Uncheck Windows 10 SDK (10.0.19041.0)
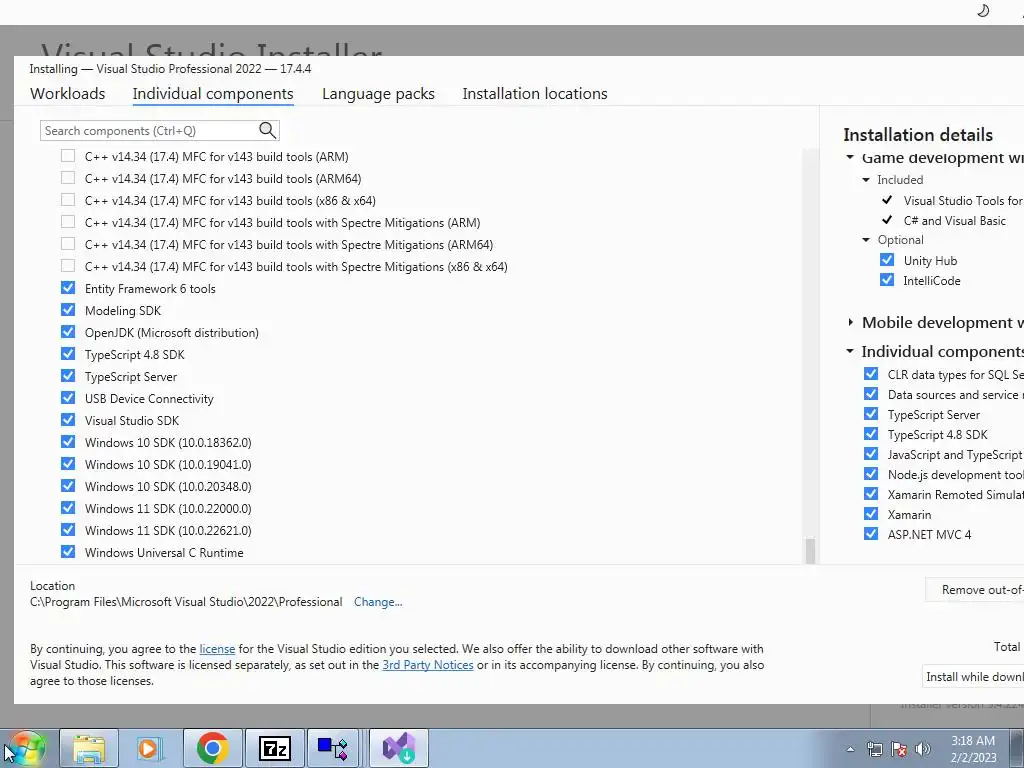 68,464
